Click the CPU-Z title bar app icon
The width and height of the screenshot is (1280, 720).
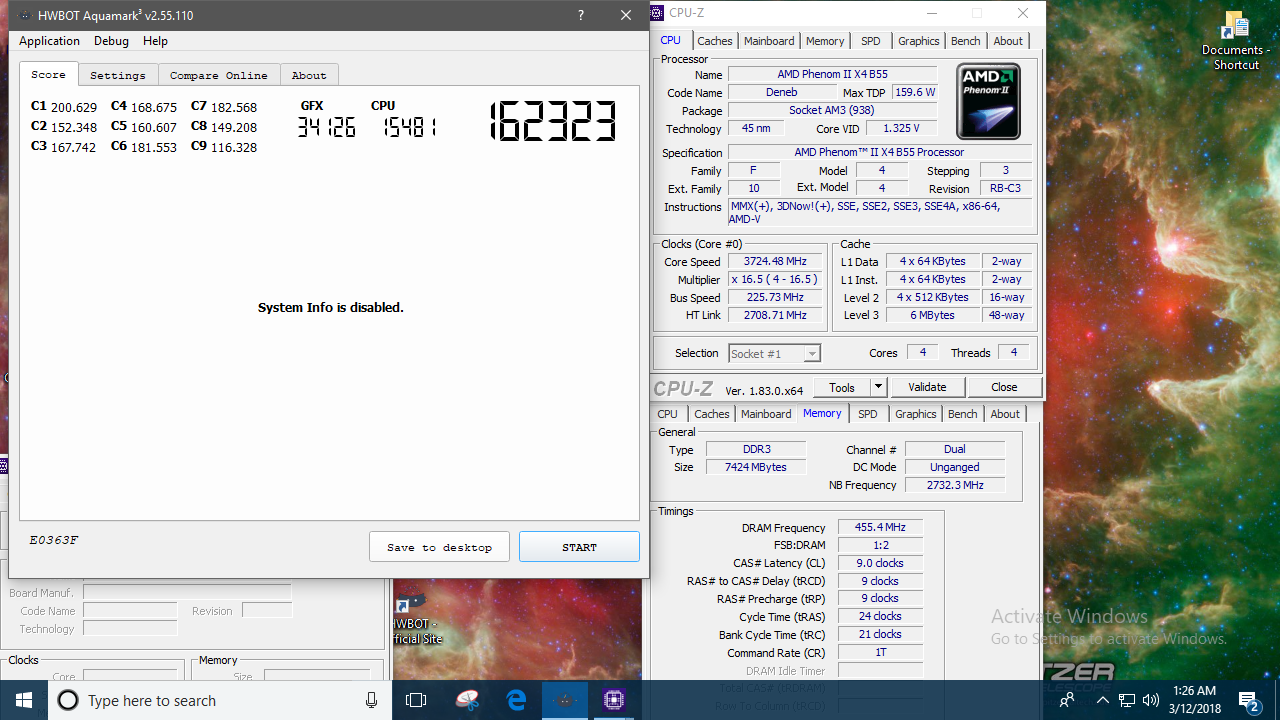(x=658, y=13)
